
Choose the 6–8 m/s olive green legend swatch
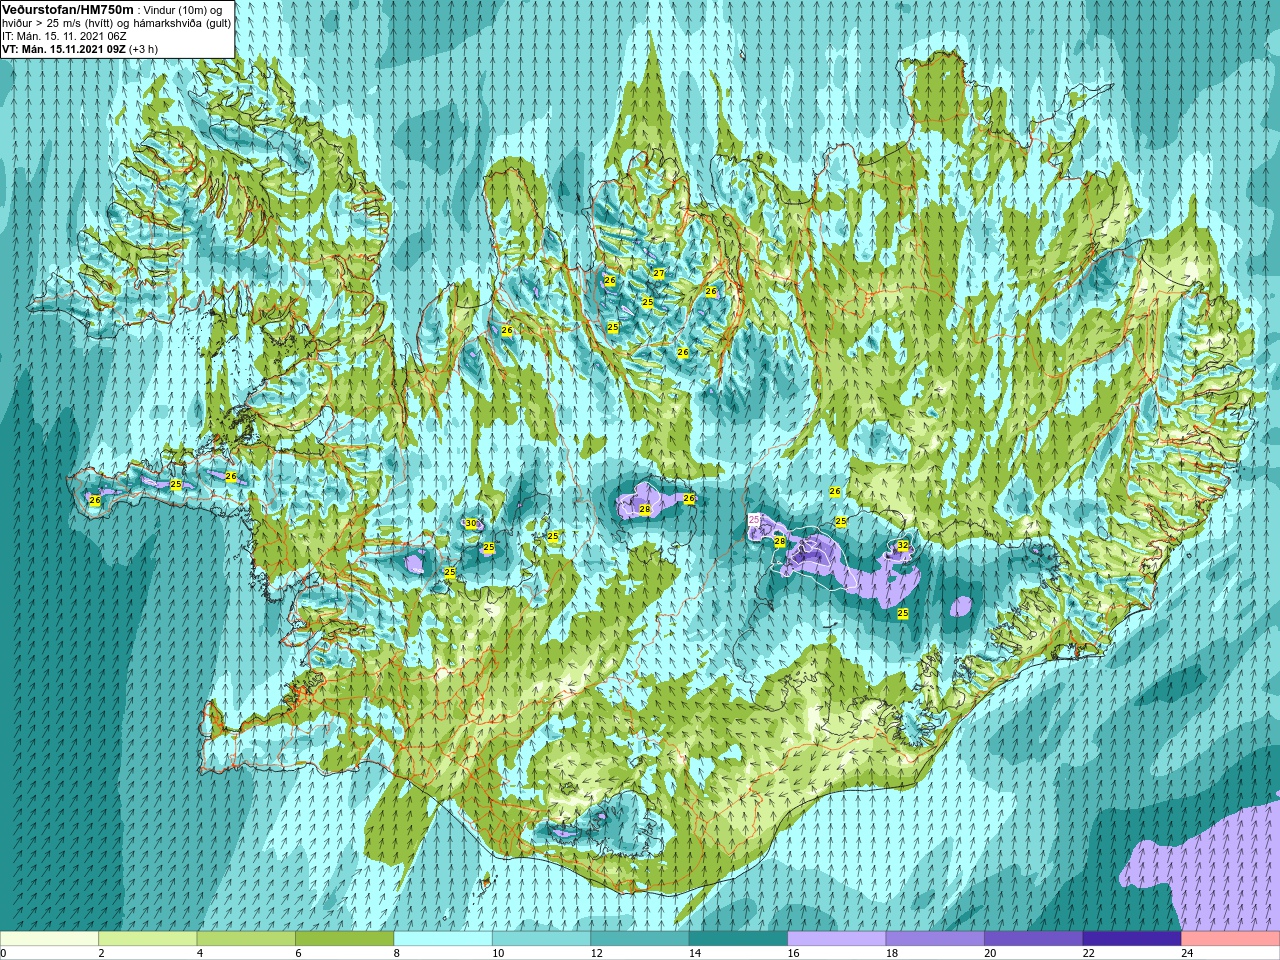coord(345,939)
